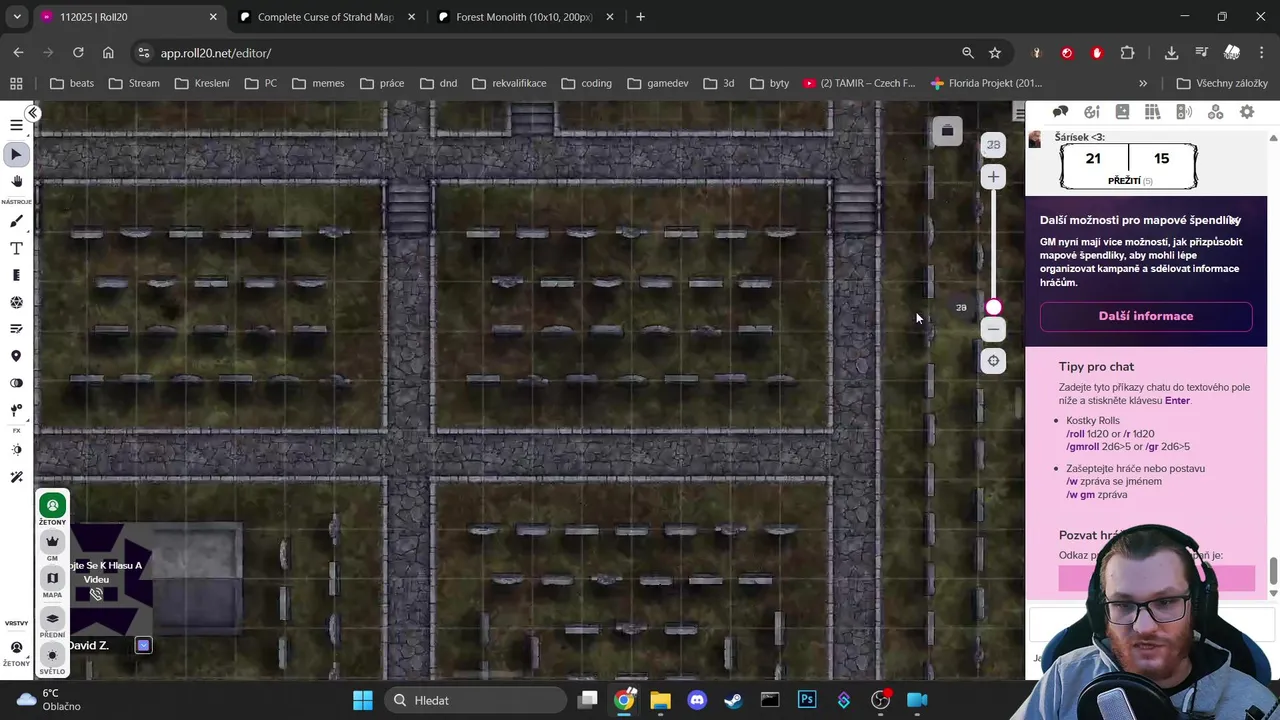The height and width of the screenshot is (720, 1280).
Task: Open the Fog of War reveal tool
Action: click(x=16, y=383)
